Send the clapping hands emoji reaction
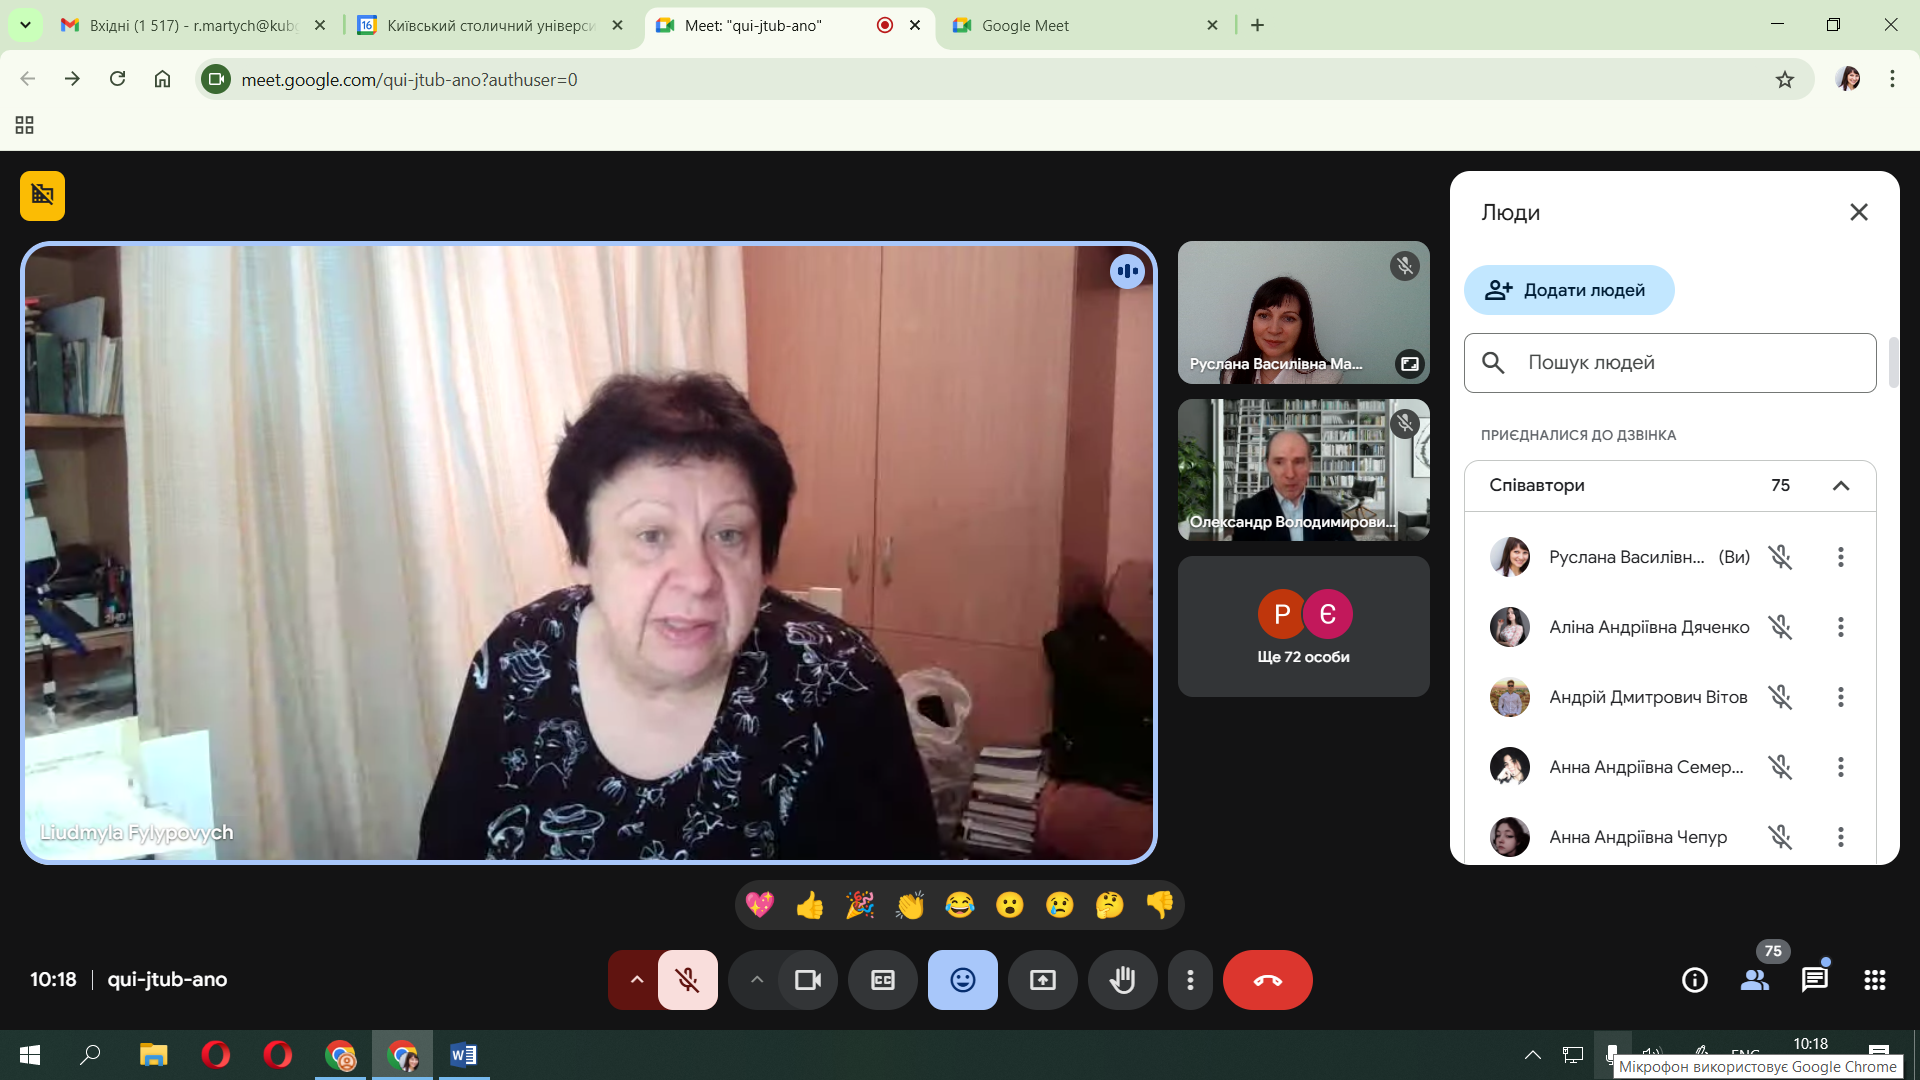This screenshot has height=1080, width=1920. point(909,905)
